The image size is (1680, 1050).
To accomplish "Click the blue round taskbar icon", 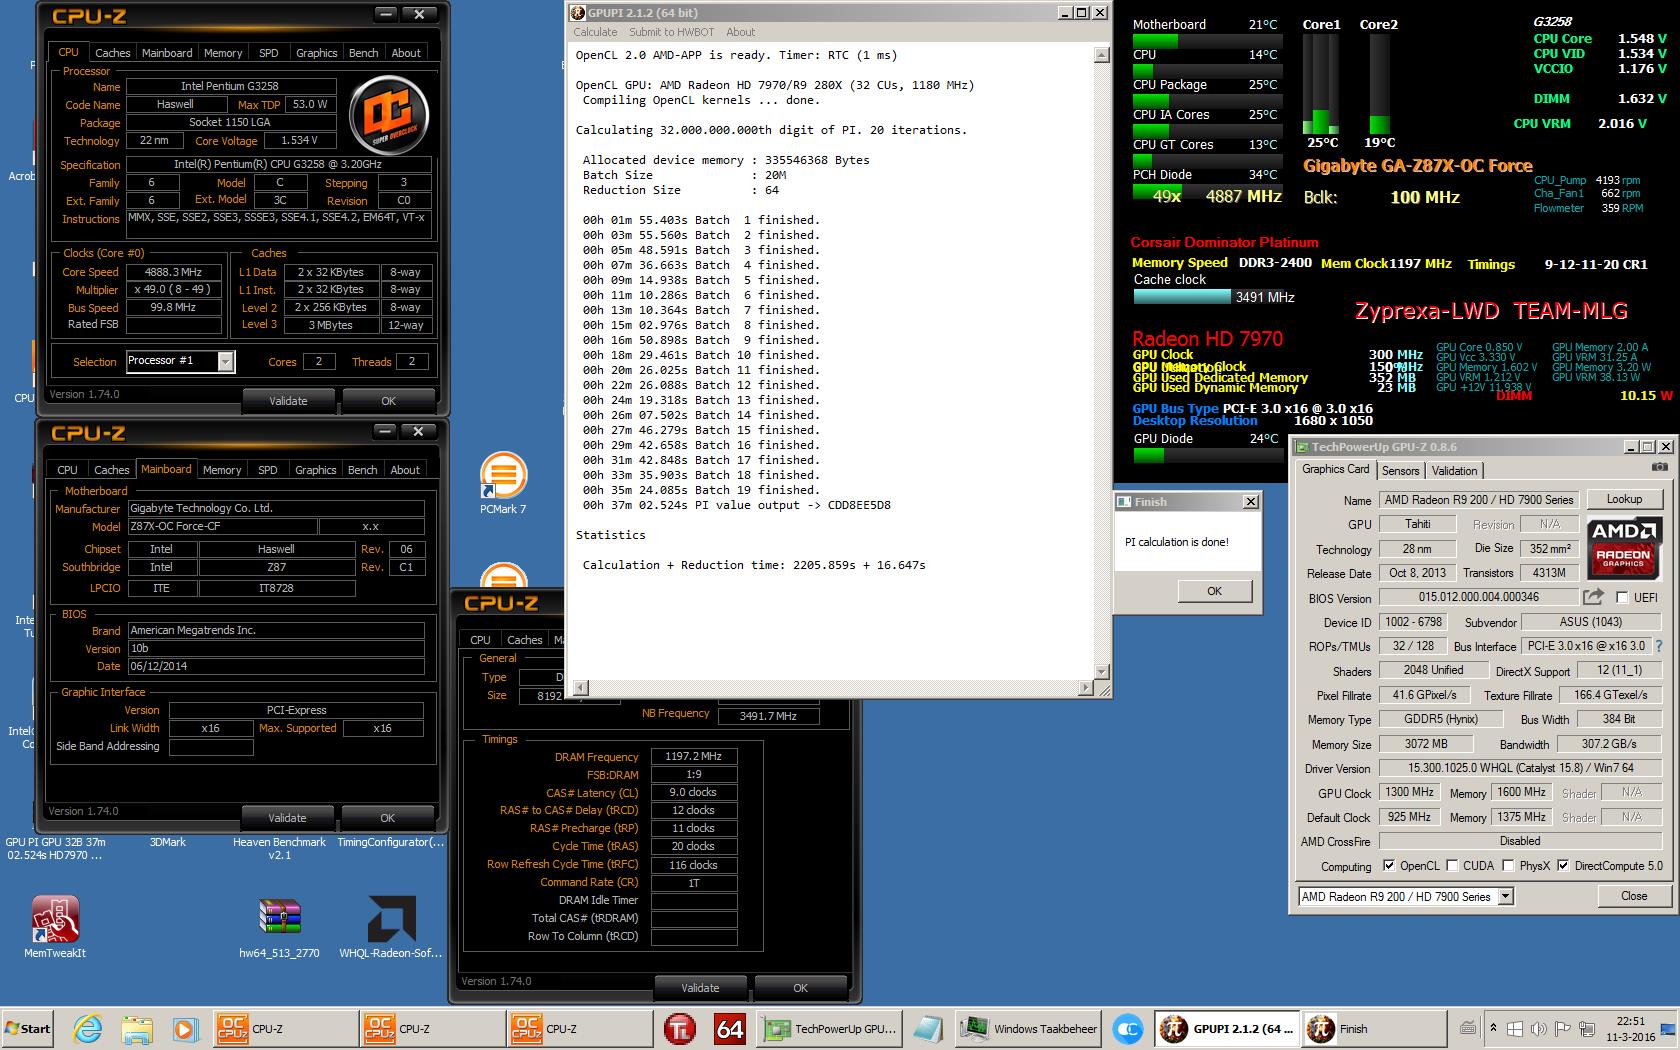I will pyautogui.click(x=1128, y=1028).
